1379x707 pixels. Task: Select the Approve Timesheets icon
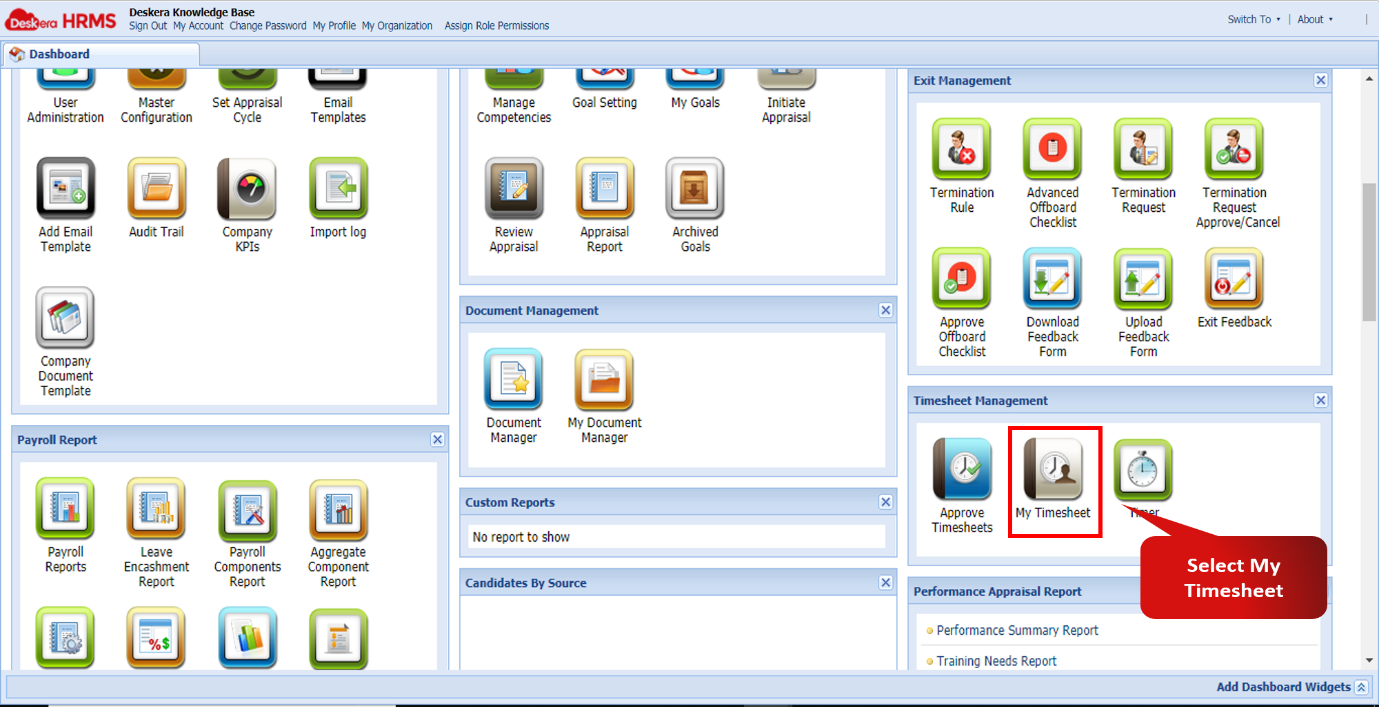(x=961, y=468)
